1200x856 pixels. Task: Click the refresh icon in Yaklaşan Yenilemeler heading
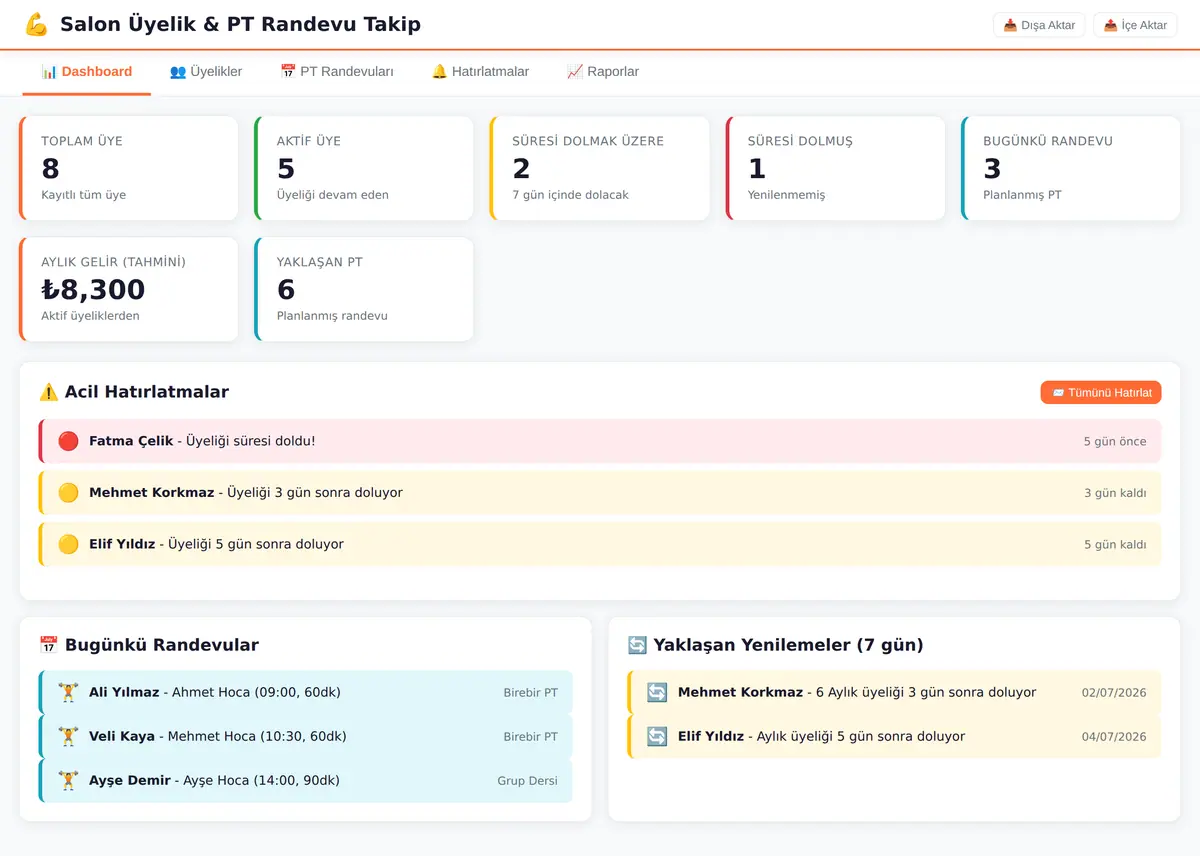pos(638,645)
